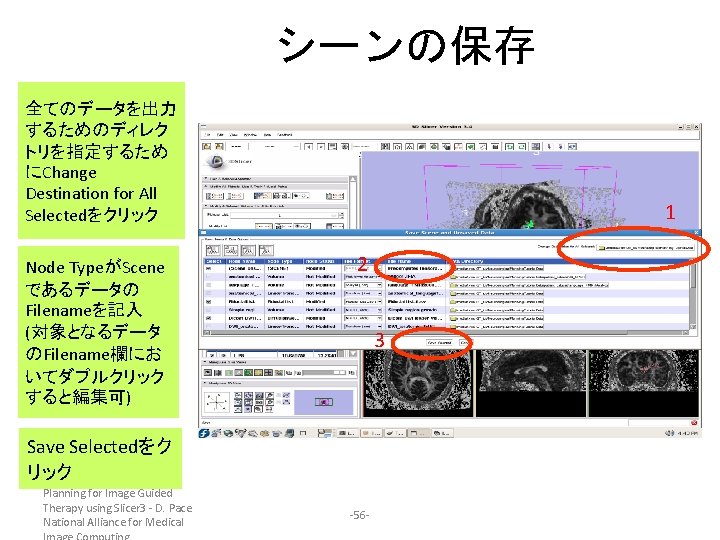Select the pick mouse-mode icon

[549, 146]
